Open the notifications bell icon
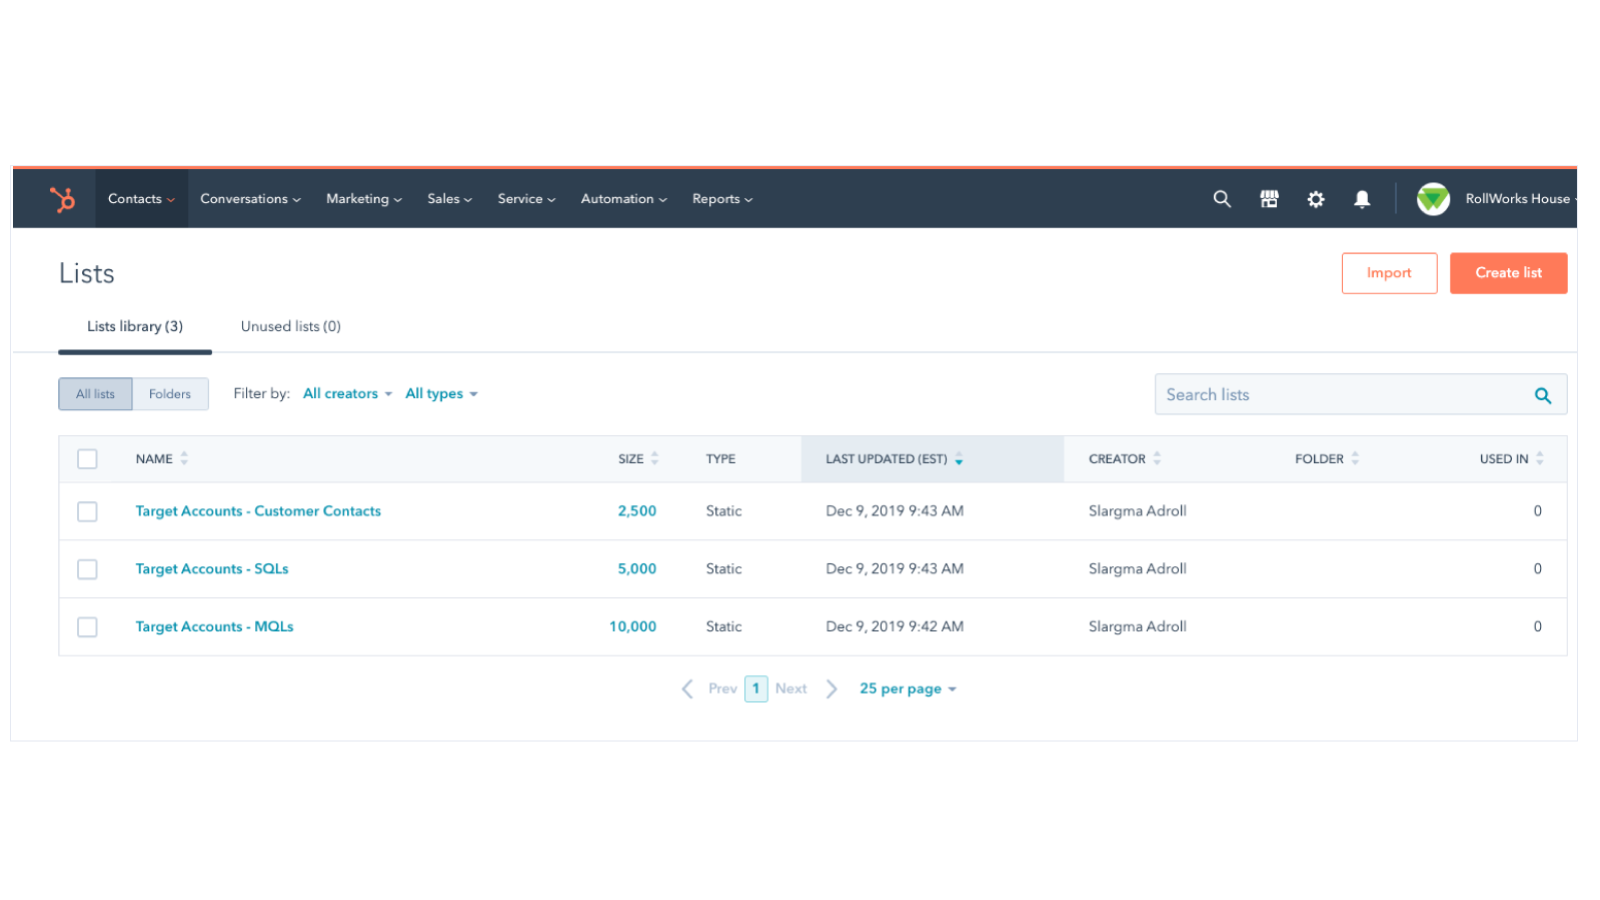Image resolution: width=1600 pixels, height=900 pixels. pyautogui.click(x=1361, y=198)
